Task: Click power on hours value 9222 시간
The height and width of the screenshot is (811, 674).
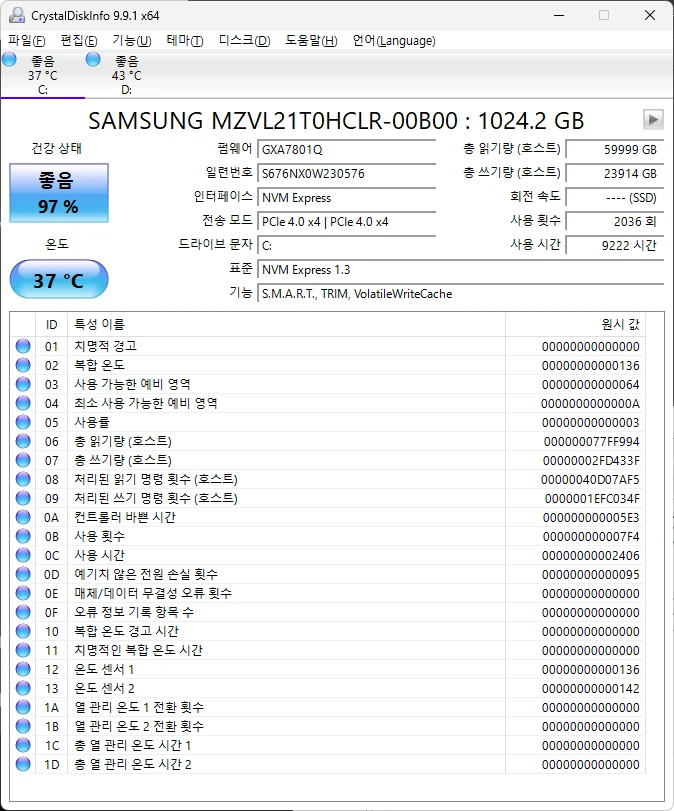Action: (x=615, y=246)
